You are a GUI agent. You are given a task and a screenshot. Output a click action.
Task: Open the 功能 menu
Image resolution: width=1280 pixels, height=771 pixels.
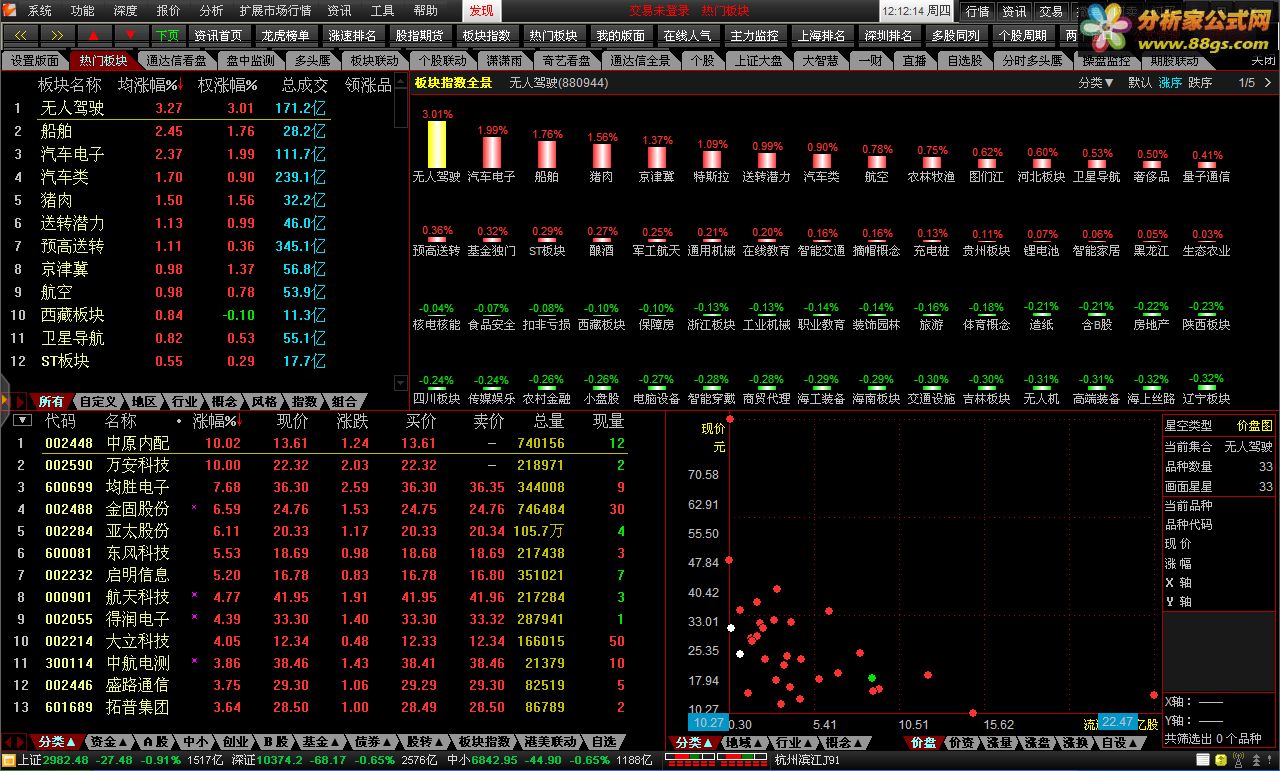coord(83,11)
